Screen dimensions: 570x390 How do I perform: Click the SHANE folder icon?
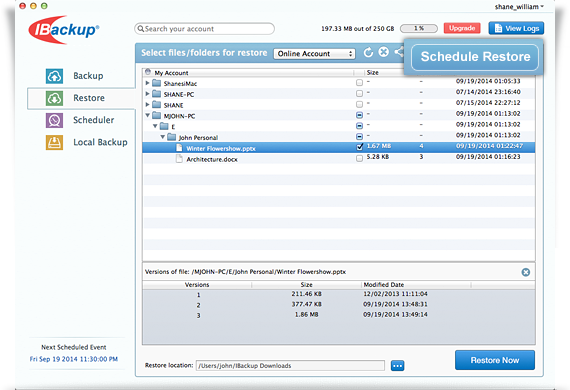157,105
